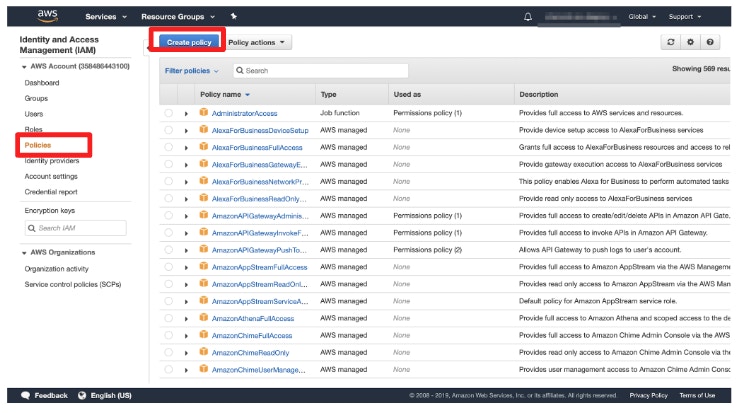The height and width of the screenshot is (413, 743).
Task: Open the Services menu
Action: tap(106, 17)
